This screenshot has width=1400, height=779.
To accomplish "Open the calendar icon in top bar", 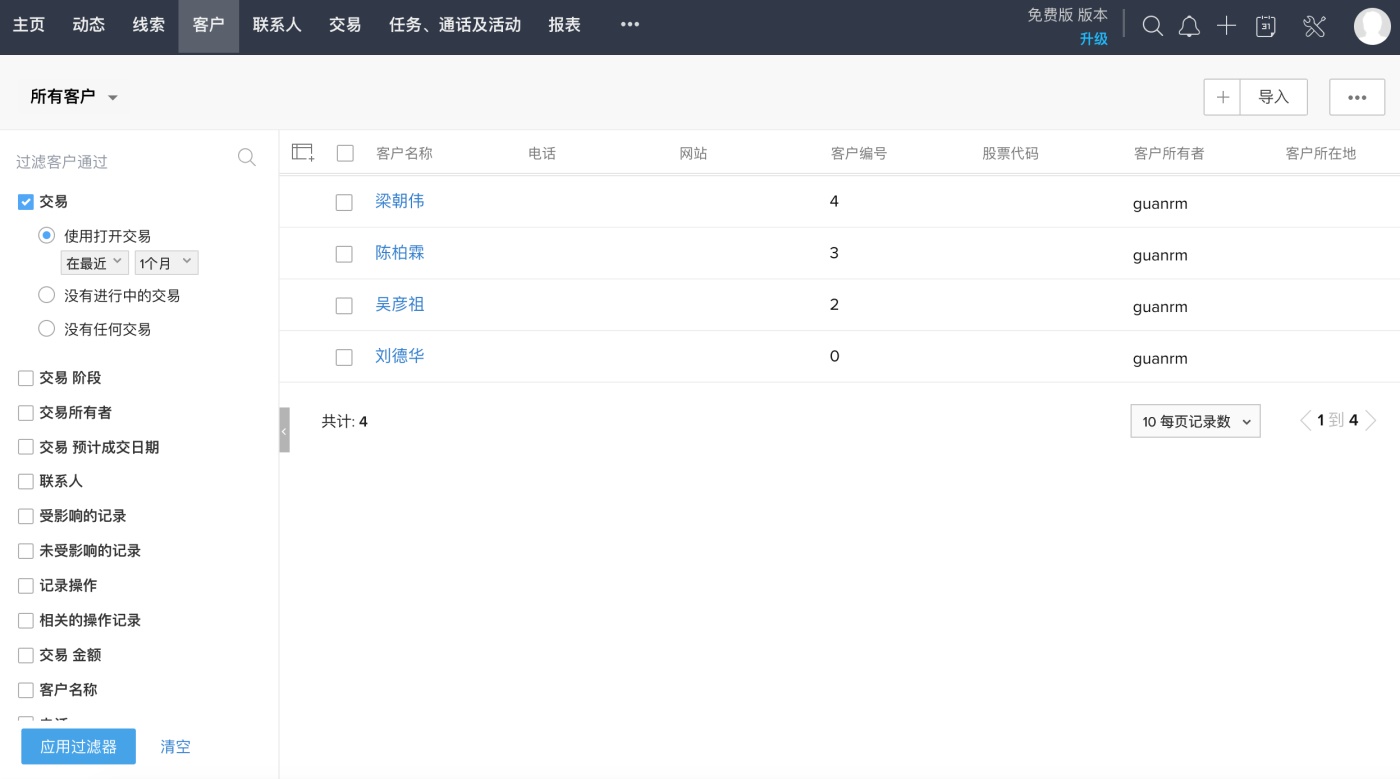I will (x=1266, y=26).
